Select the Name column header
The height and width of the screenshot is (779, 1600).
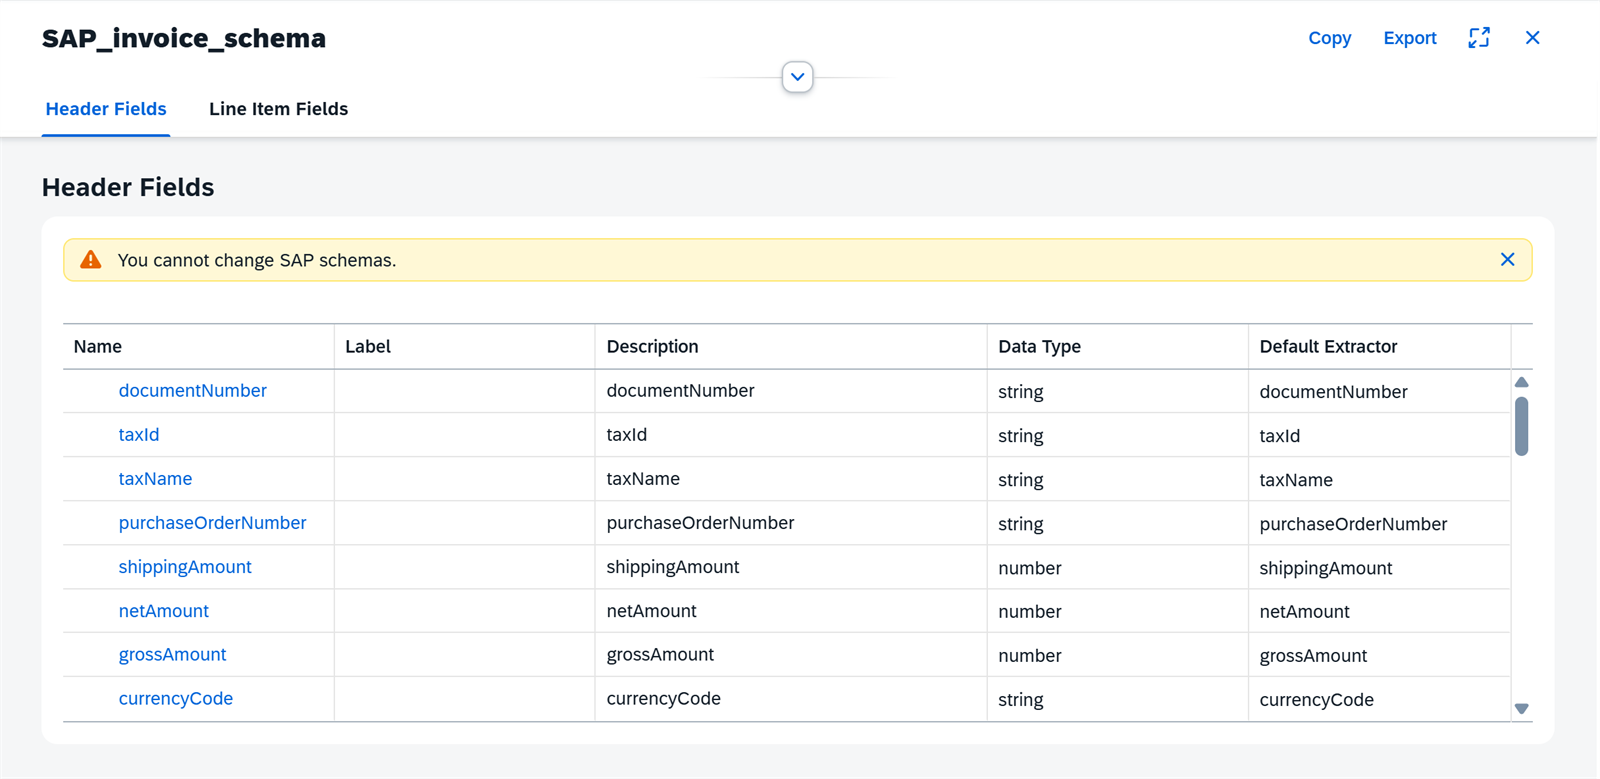click(x=198, y=347)
